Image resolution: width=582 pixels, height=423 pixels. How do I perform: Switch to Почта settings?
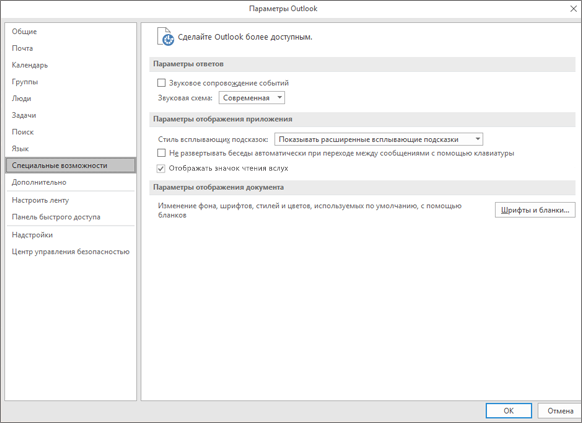point(71,48)
